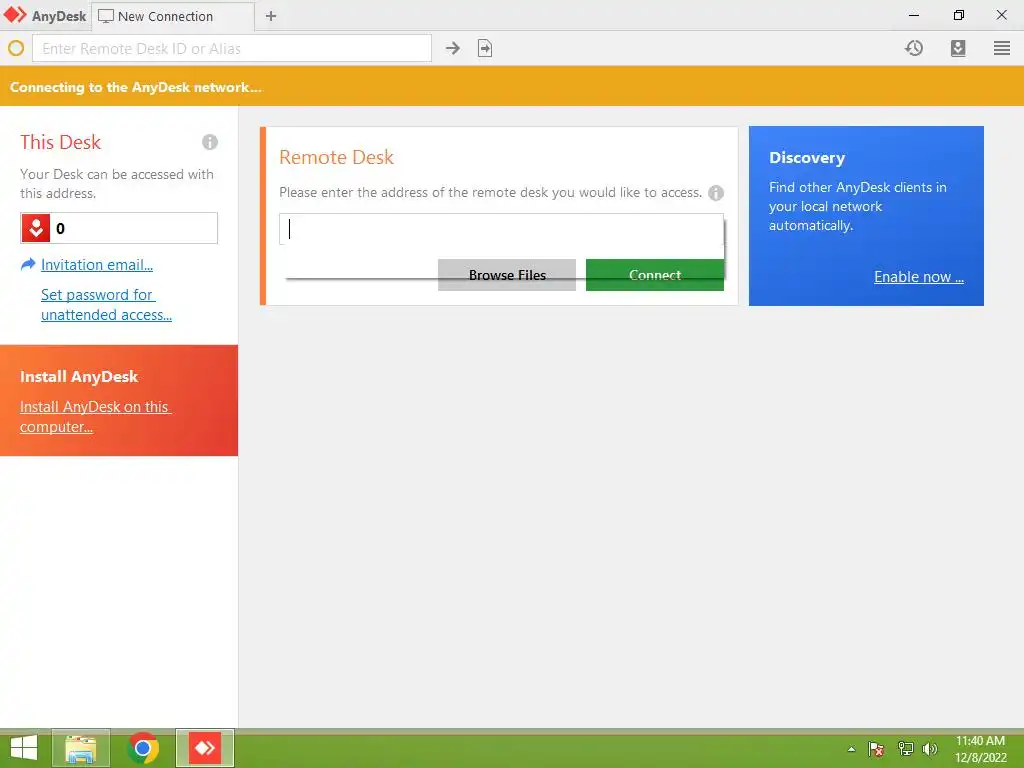Click 'Connecting to the AnyDesk network...' status text
The height and width of the screenshot is (768, 1024).
(x=136, y=87)
